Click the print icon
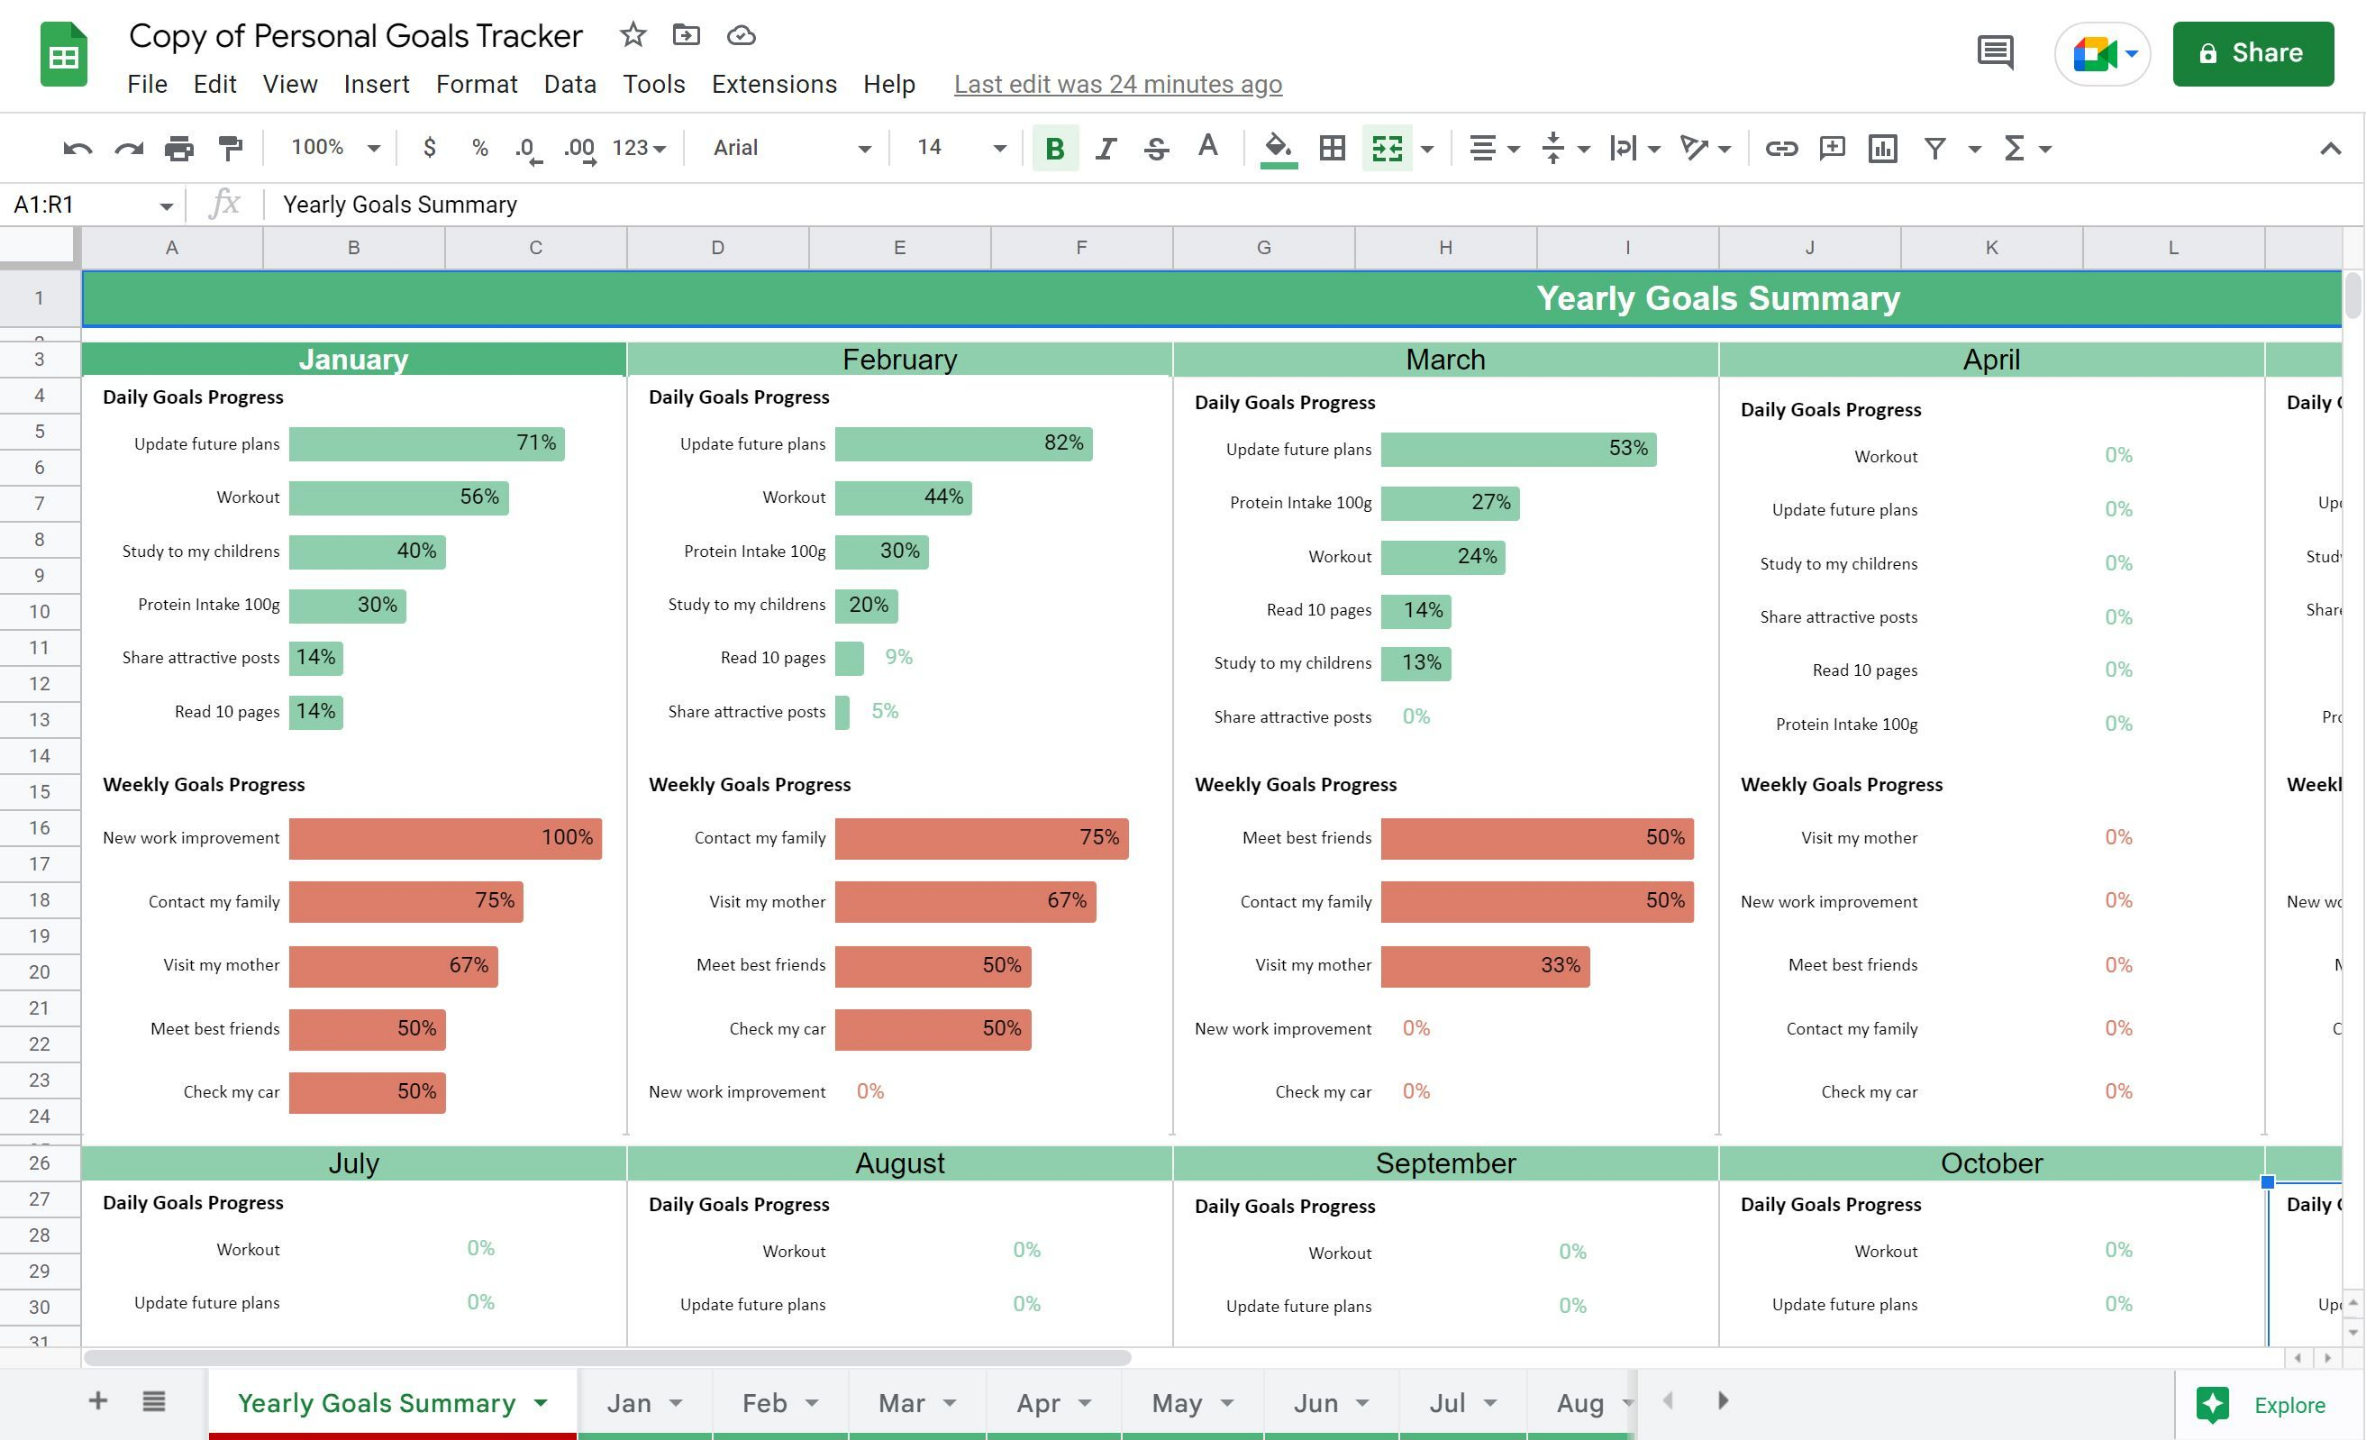This screenshot has height=1440, width=2366. [x=179, y=148]
